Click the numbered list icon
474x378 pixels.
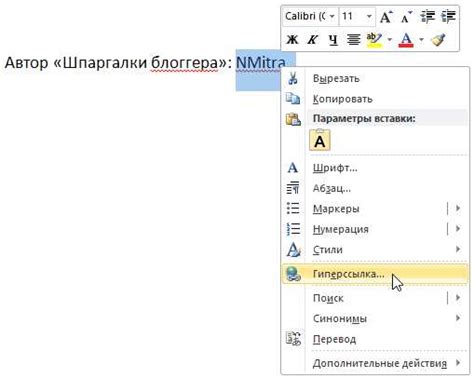[x=293, y=229]
